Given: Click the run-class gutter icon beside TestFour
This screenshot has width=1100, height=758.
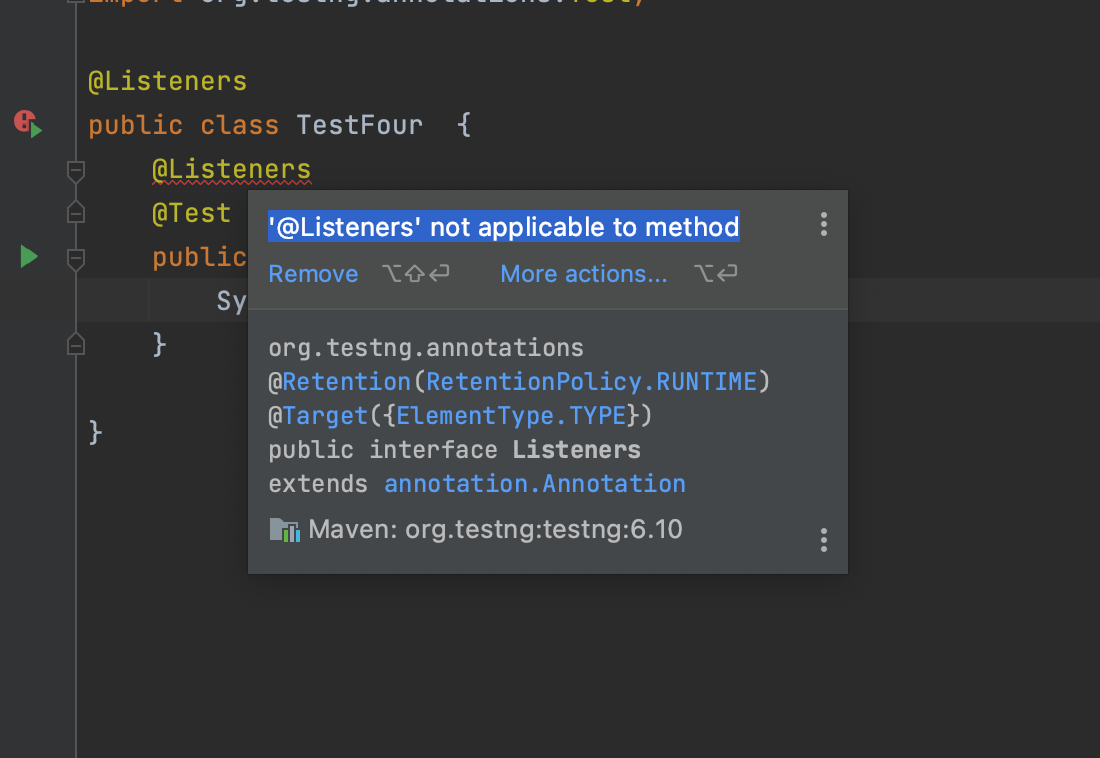Looking at the screenshot, I should click(28, 124).
